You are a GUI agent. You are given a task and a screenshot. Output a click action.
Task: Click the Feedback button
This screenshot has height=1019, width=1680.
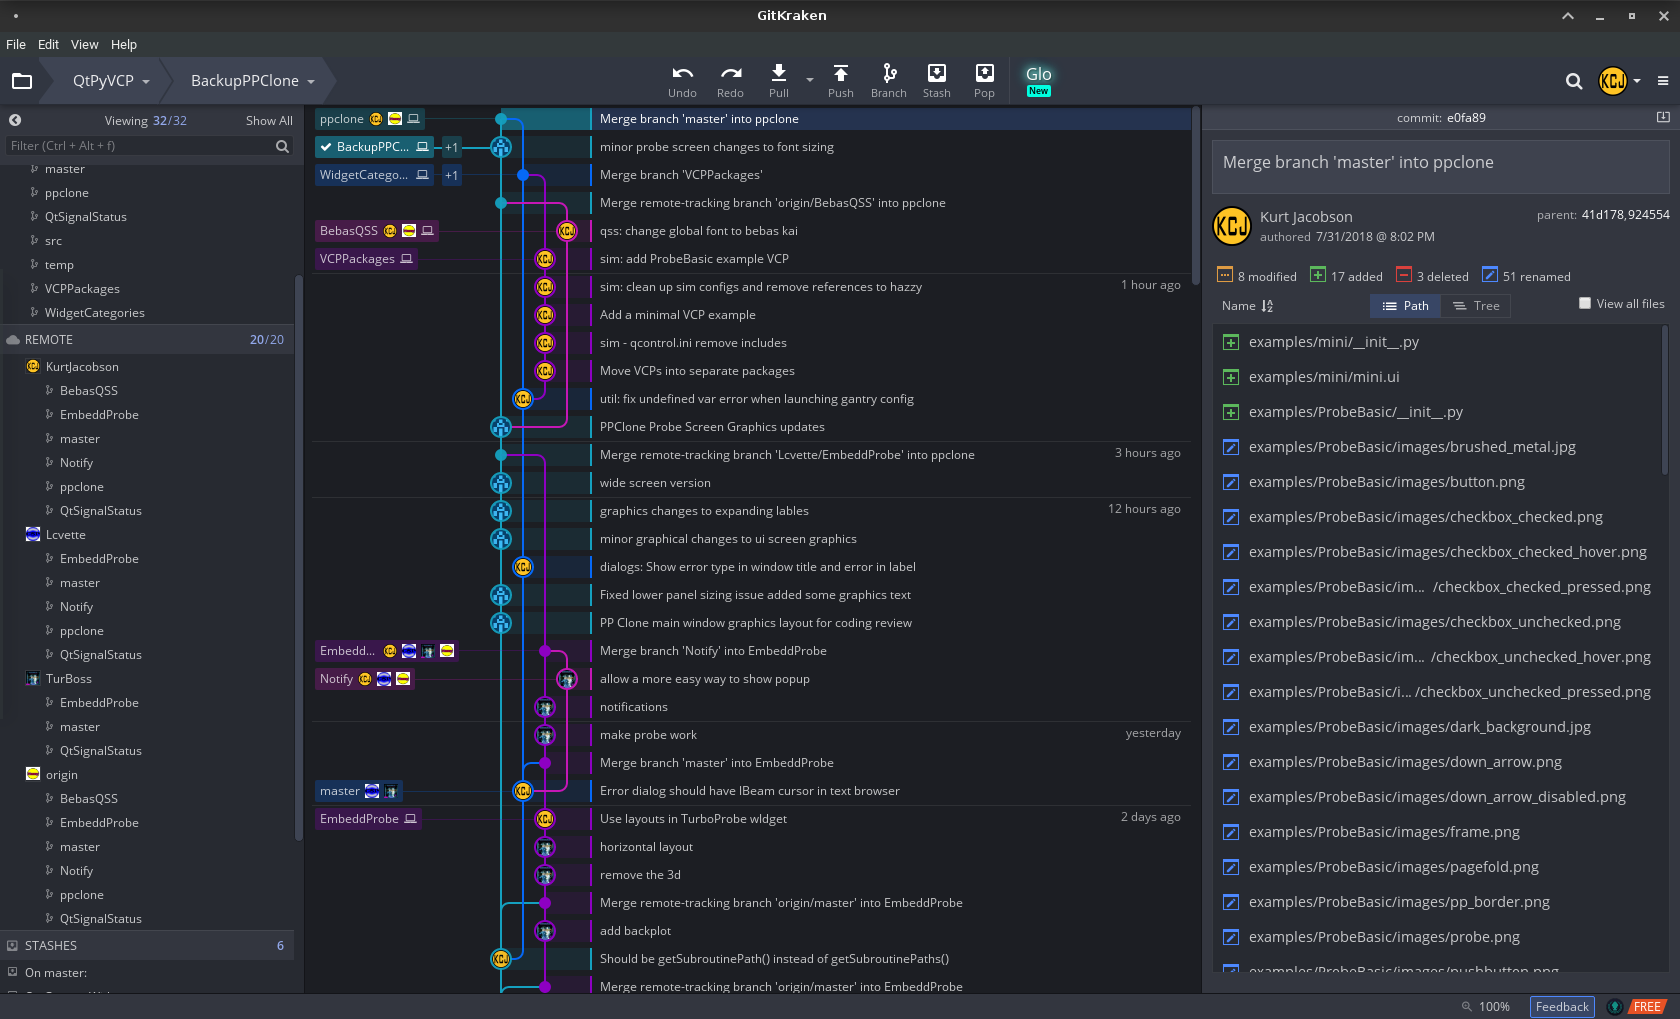(1562, 1007)
